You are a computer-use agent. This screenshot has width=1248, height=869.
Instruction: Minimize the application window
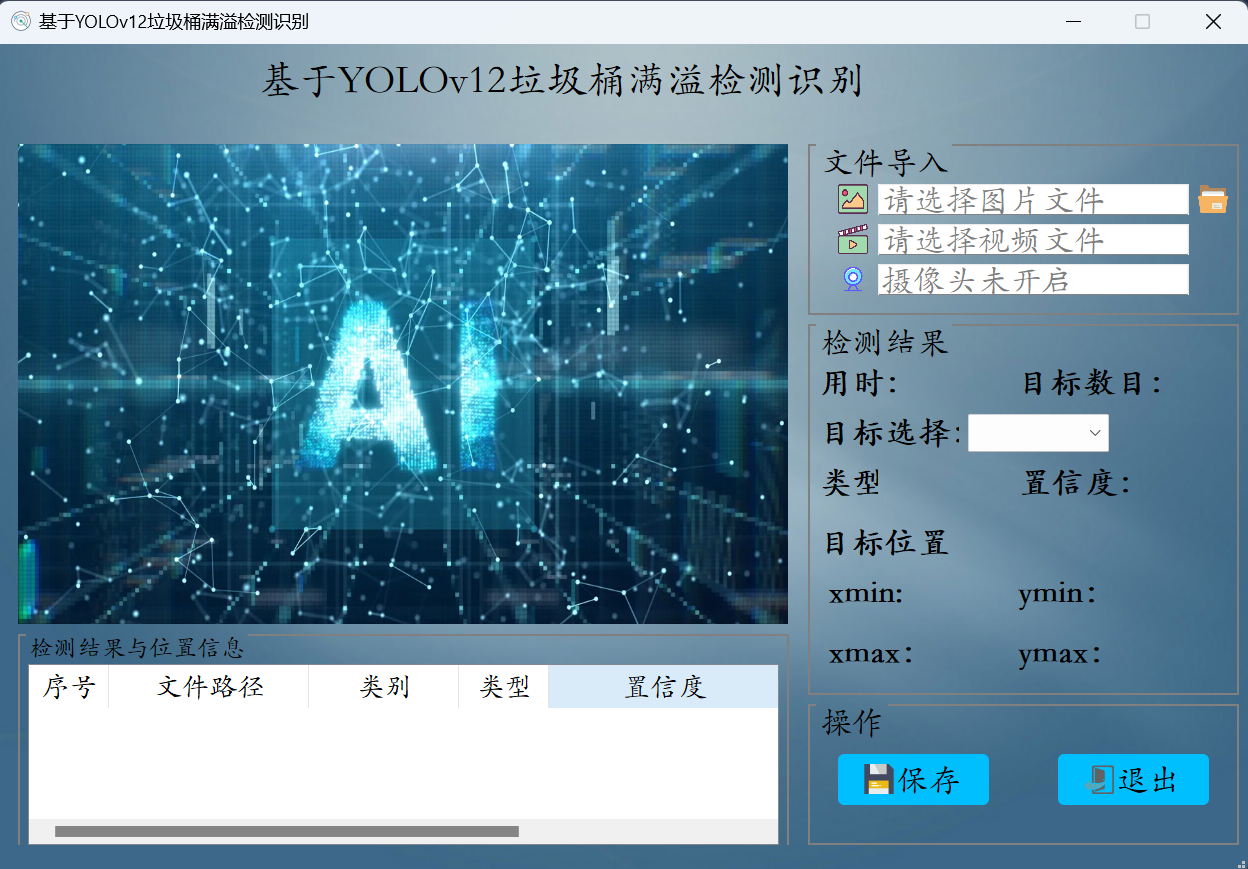click(1073, 21)
